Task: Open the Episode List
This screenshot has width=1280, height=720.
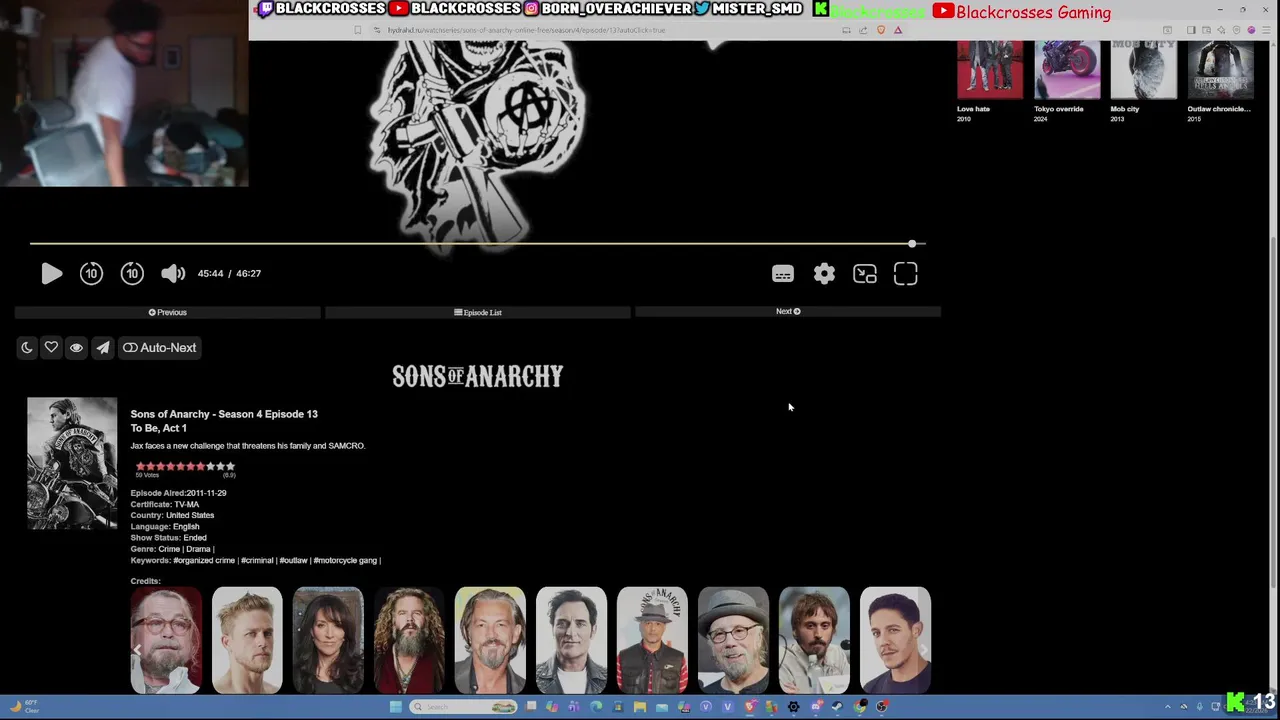Action: pyautogui.click(x=478, y=312)
